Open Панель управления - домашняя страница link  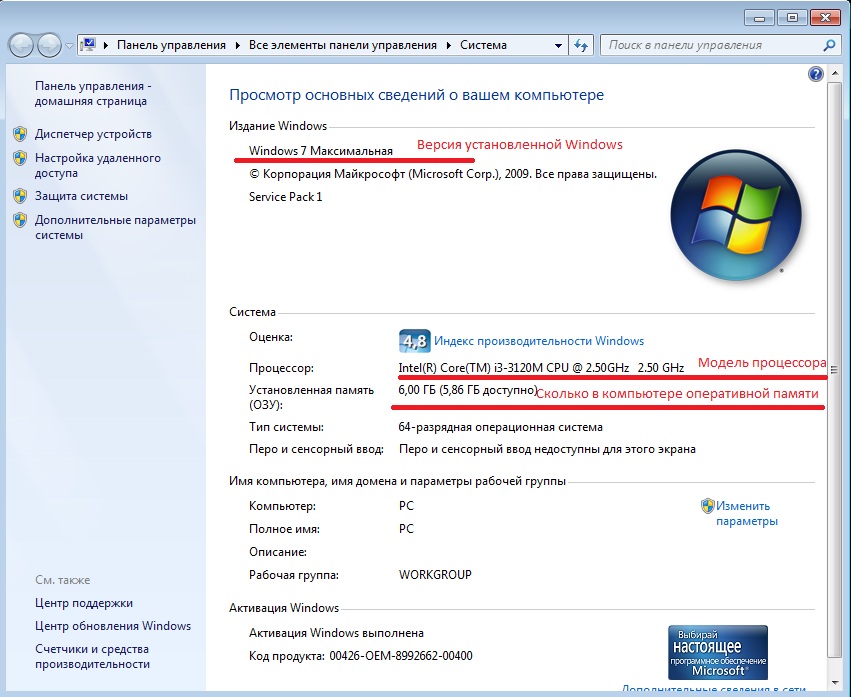[93, 93]
